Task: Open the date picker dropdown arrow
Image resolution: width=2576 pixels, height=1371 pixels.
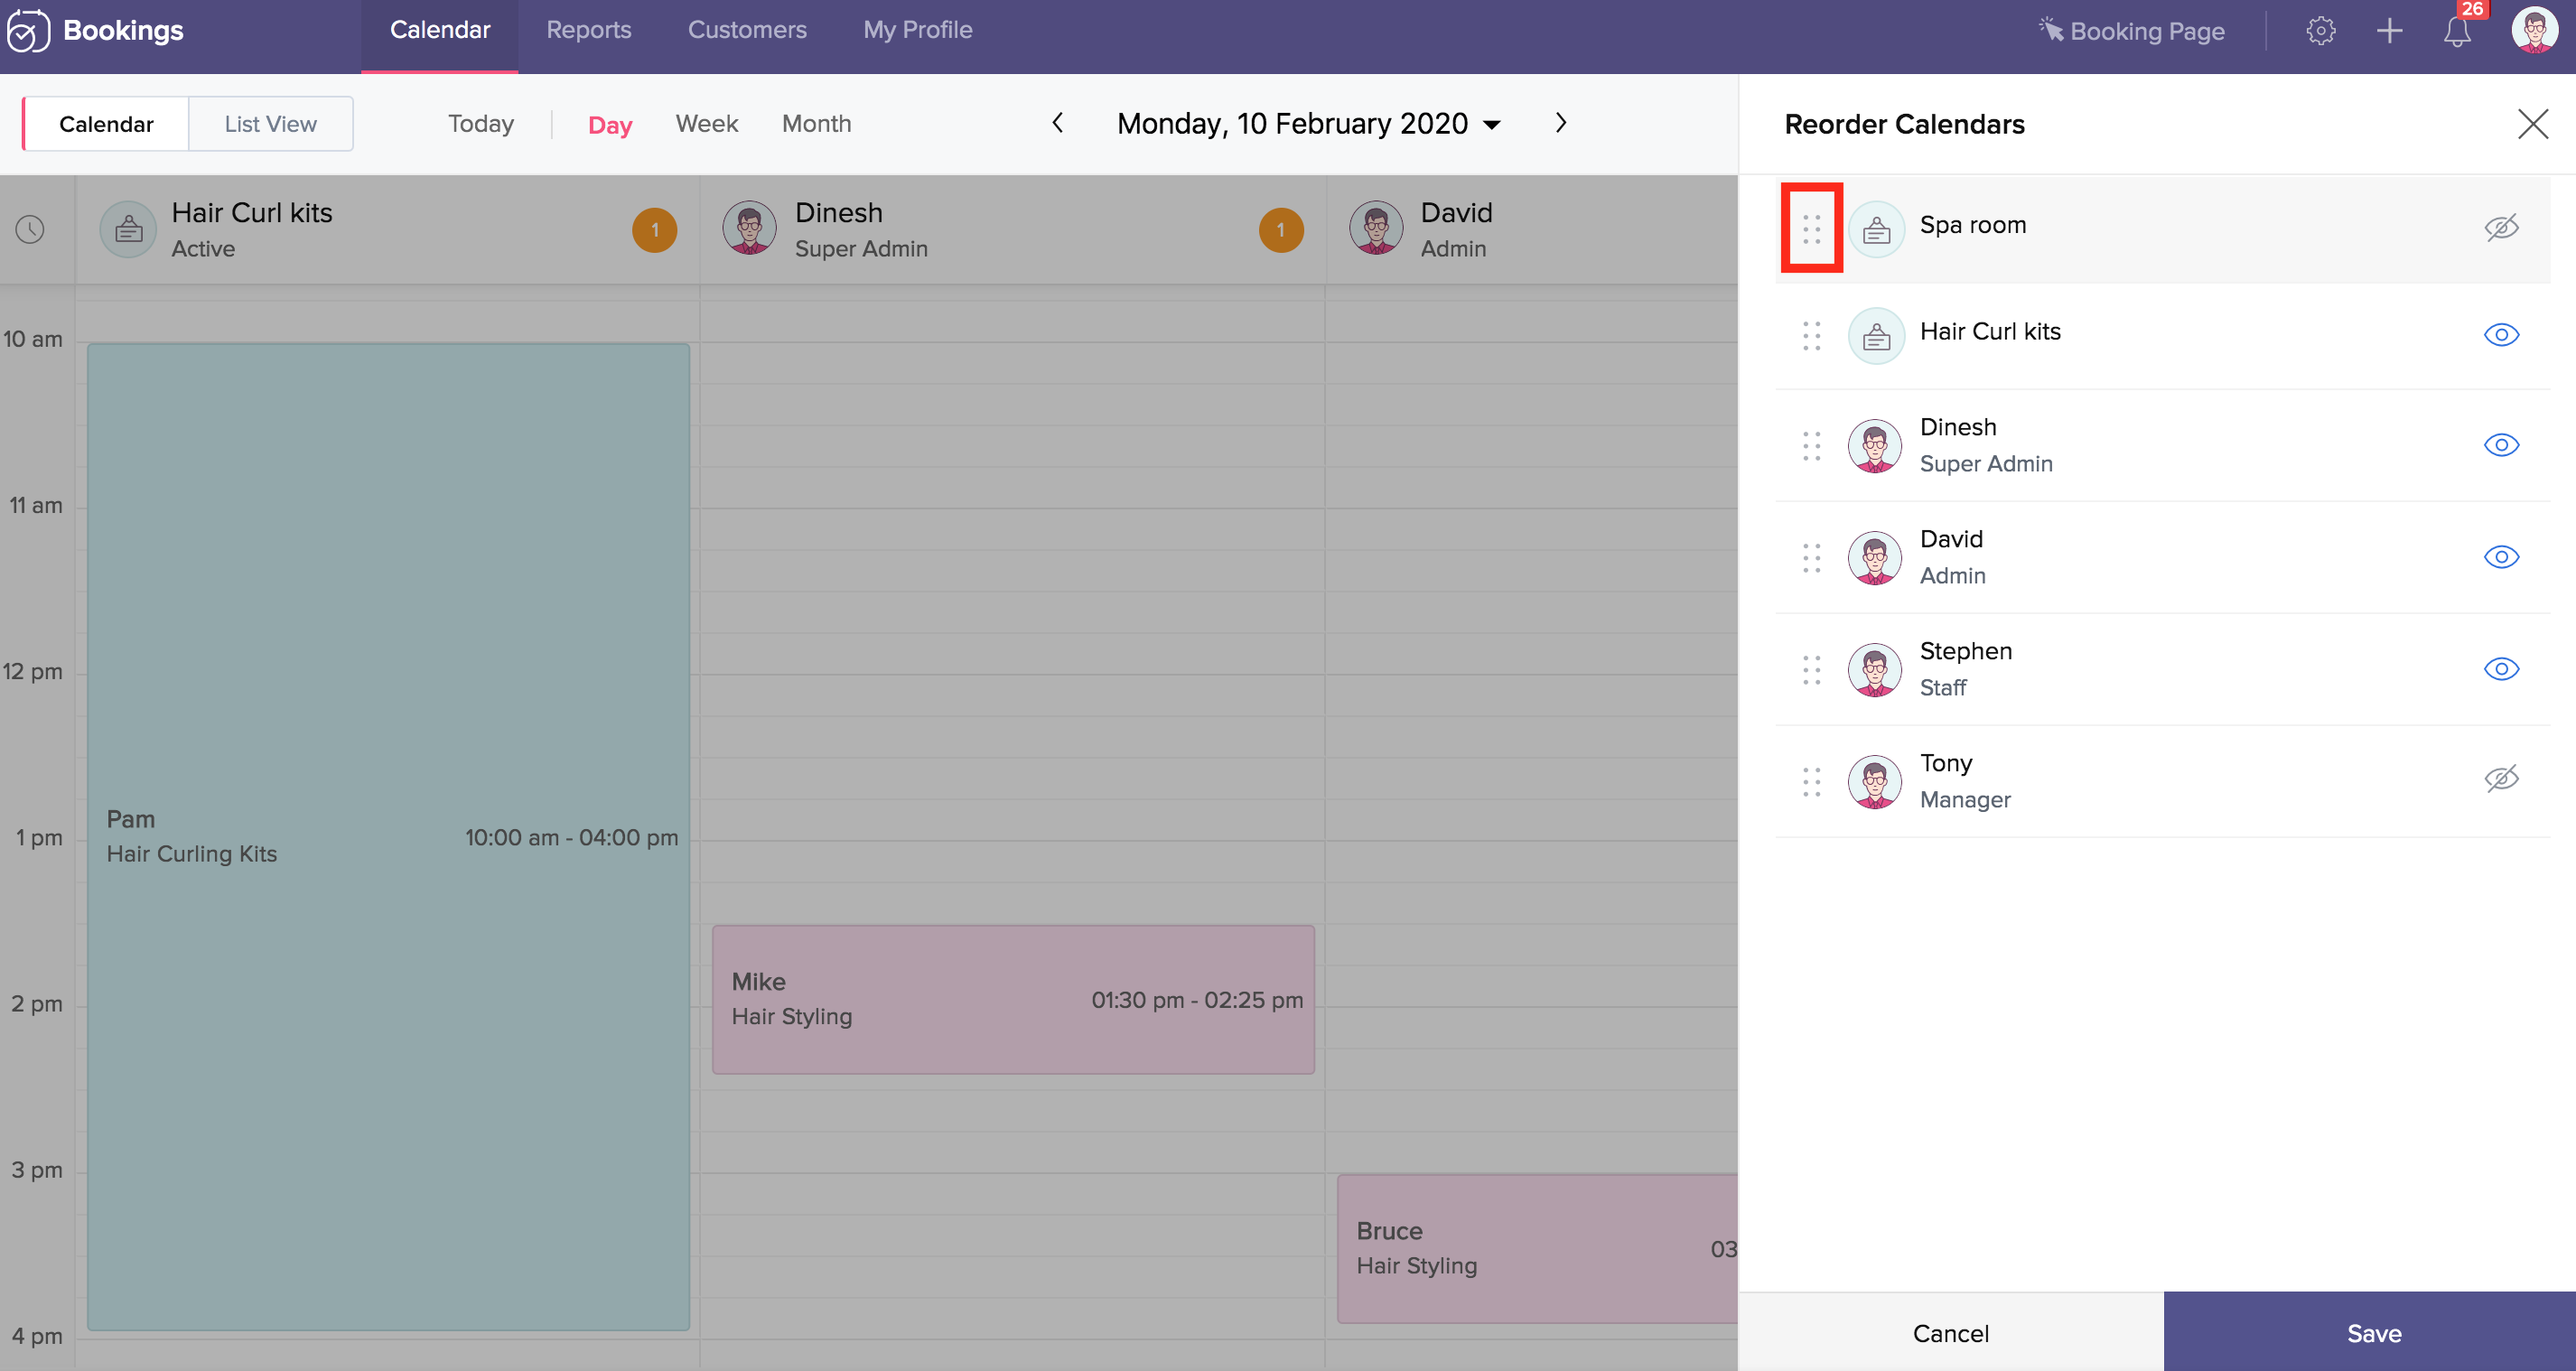Action: [1492, 125]
